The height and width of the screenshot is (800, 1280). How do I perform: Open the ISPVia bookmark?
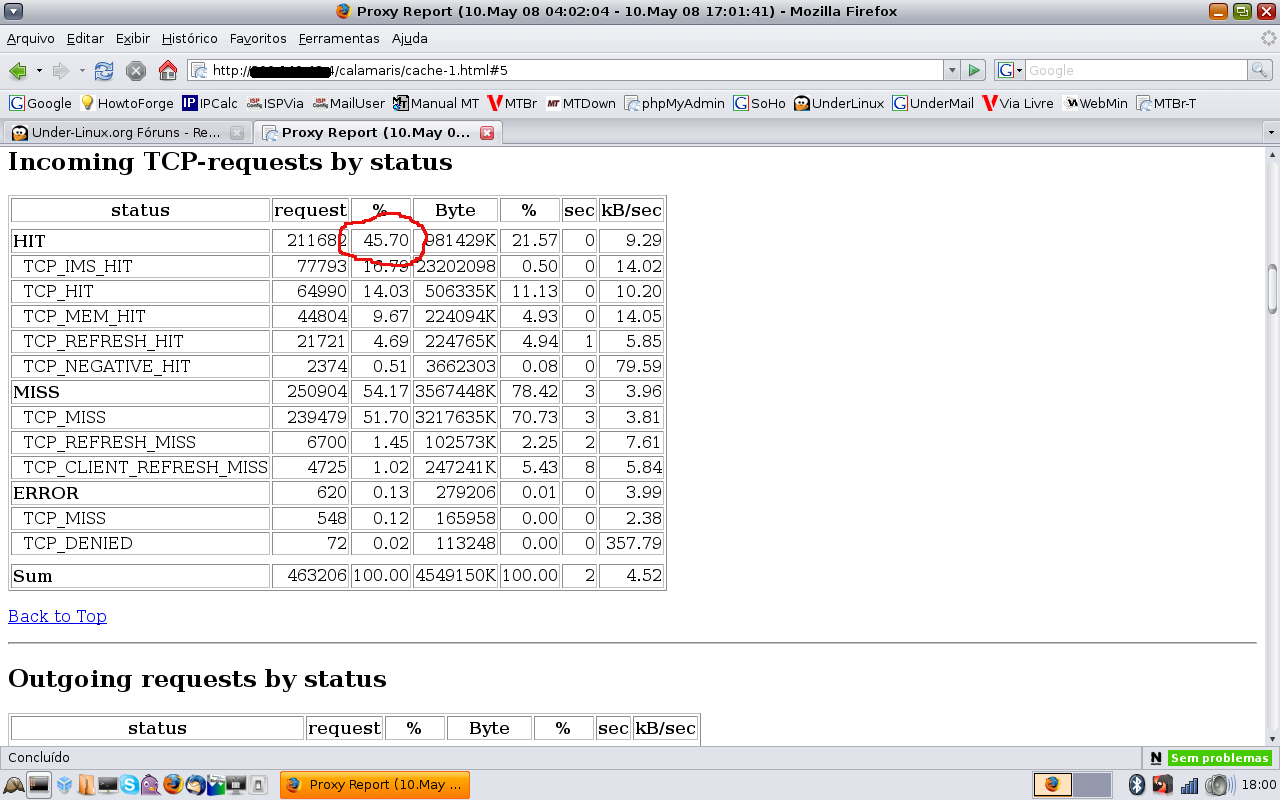(x=274, y=103)
